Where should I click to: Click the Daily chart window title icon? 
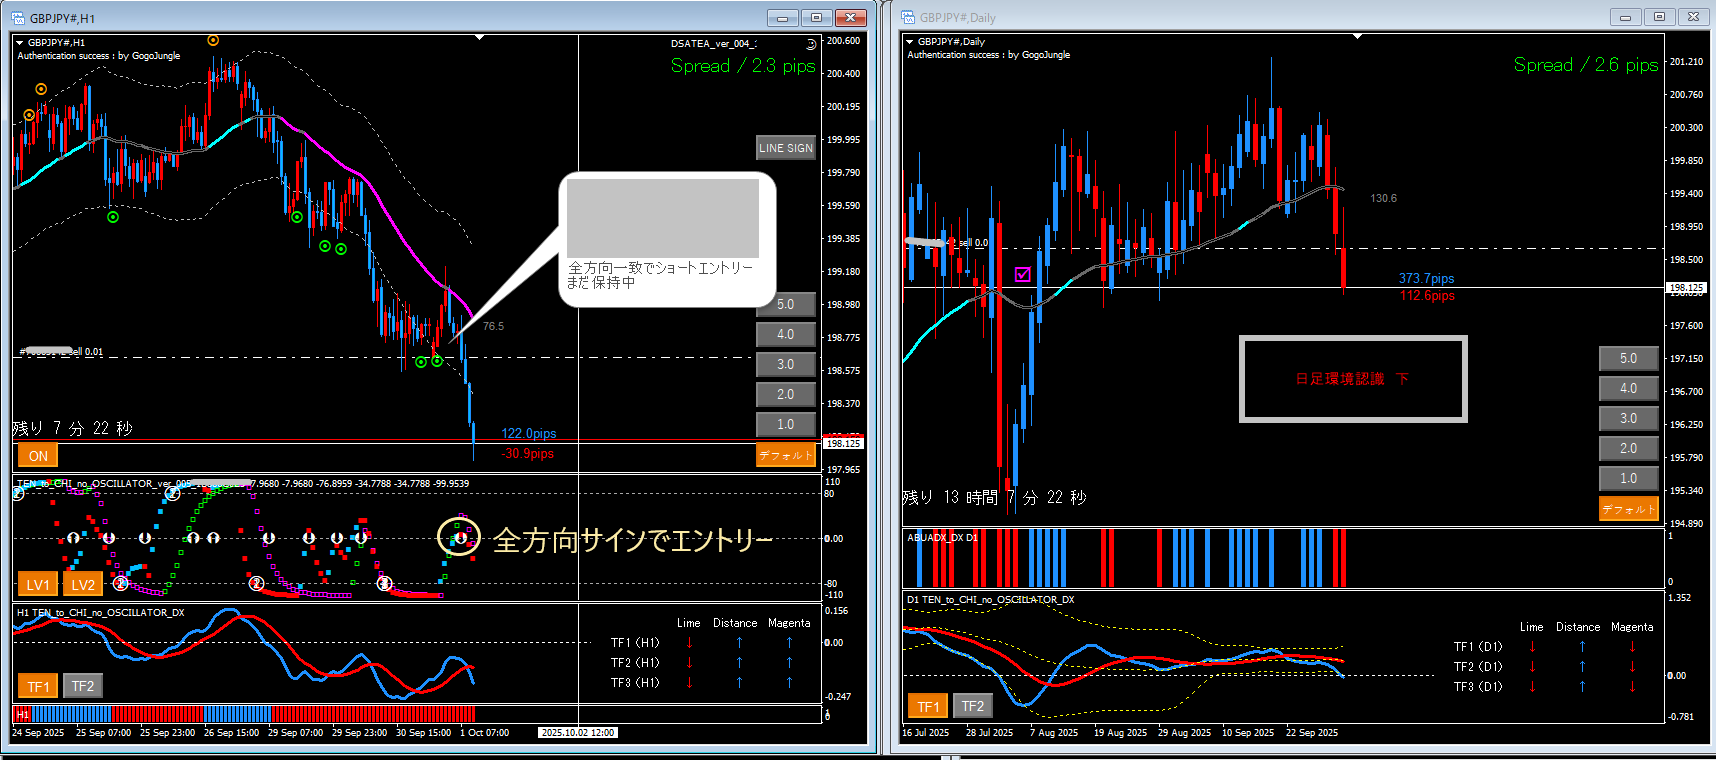tap(908, 17)
